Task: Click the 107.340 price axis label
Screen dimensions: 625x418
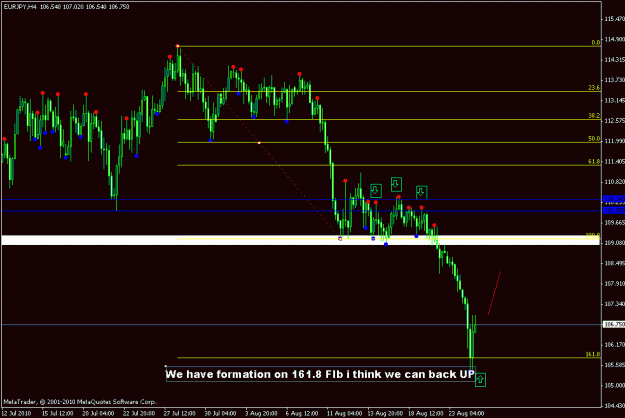Action: click(x=615, y=304)
